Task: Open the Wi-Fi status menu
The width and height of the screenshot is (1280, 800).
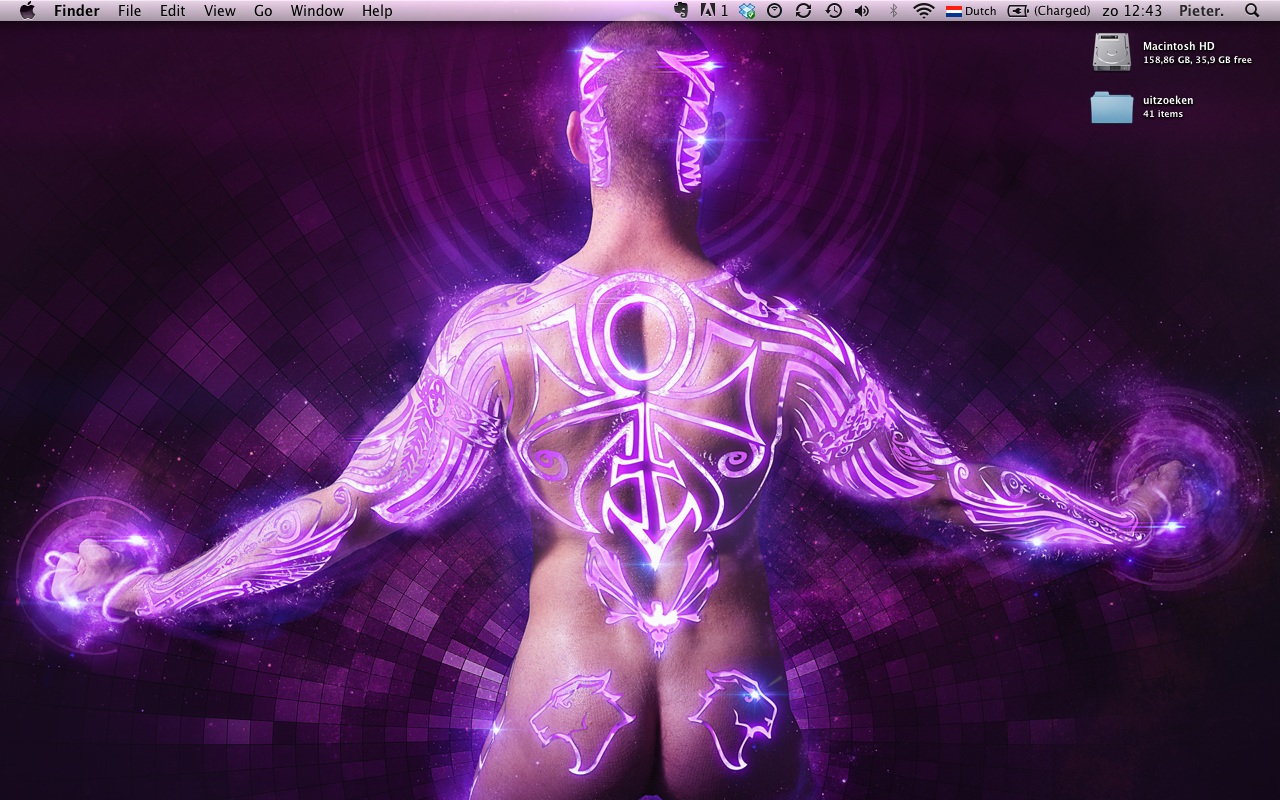Action: (x=924, y=11)
